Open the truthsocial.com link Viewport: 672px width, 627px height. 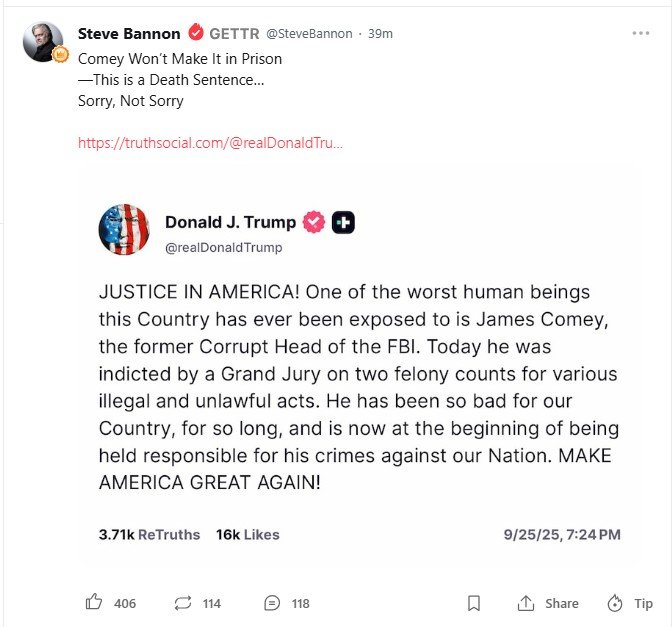pos(210,143)
